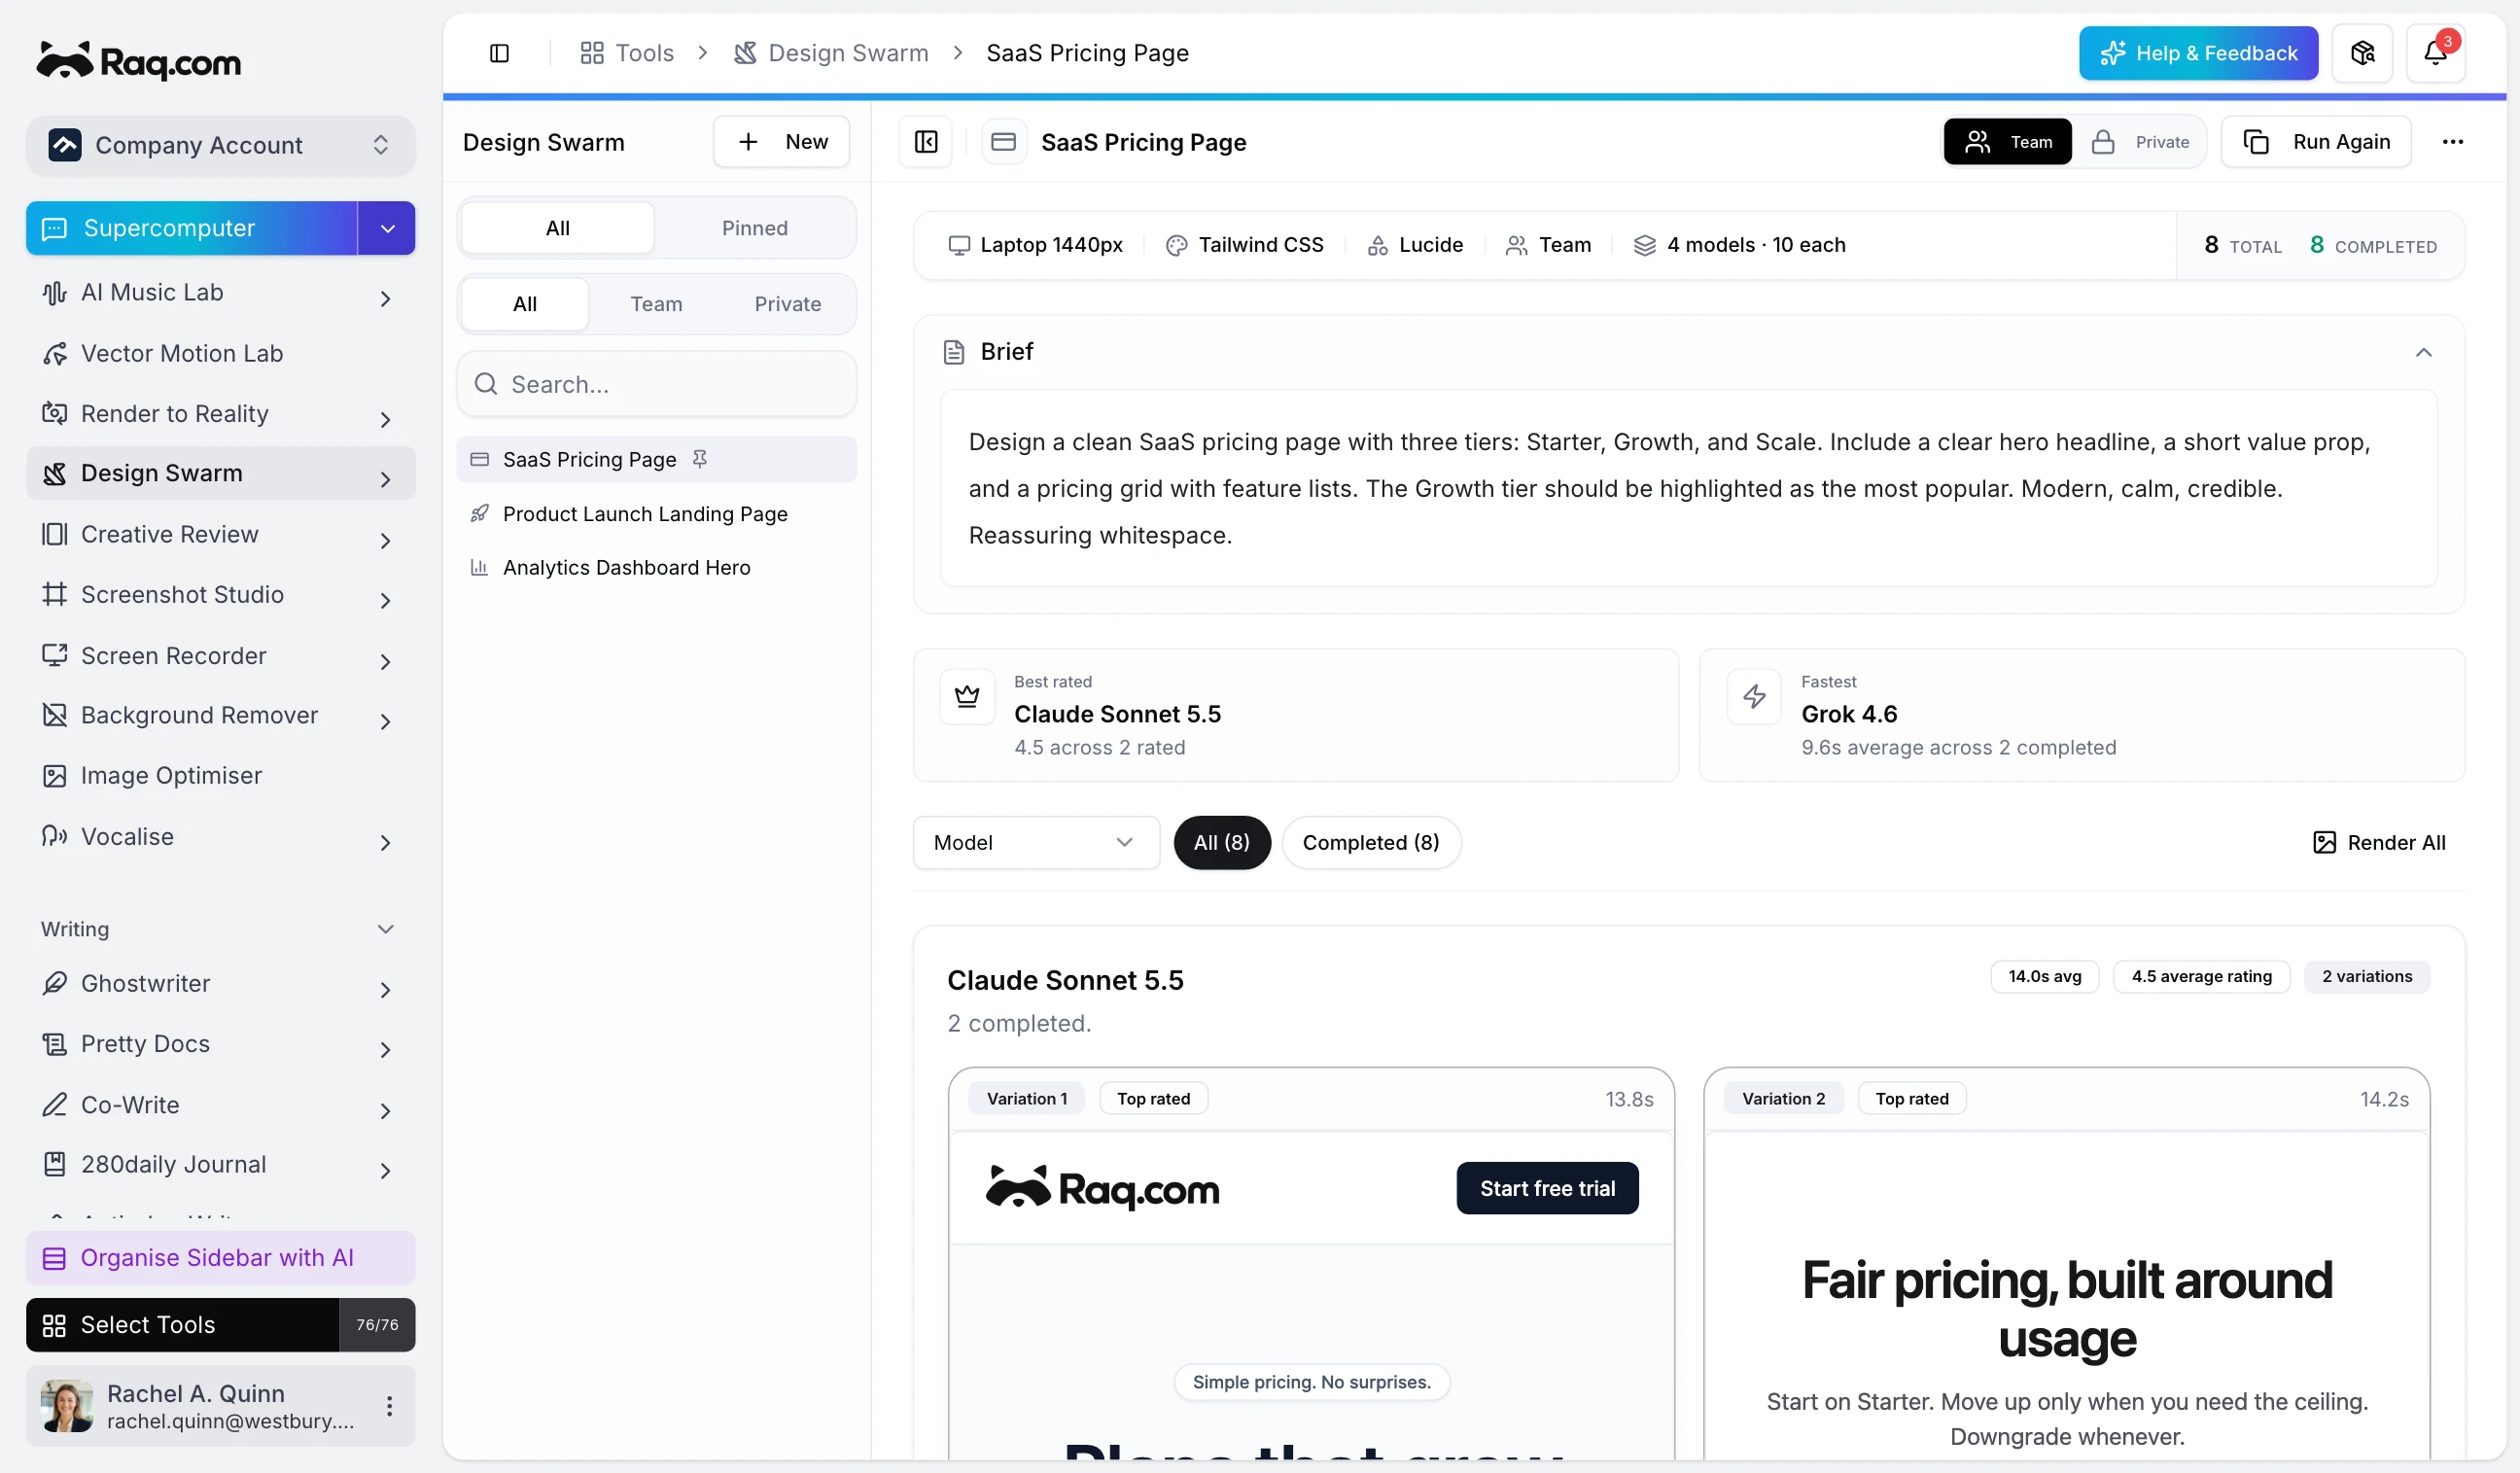
Task: Open AI Music Lab tool
Action: click(x=218, y=293)
